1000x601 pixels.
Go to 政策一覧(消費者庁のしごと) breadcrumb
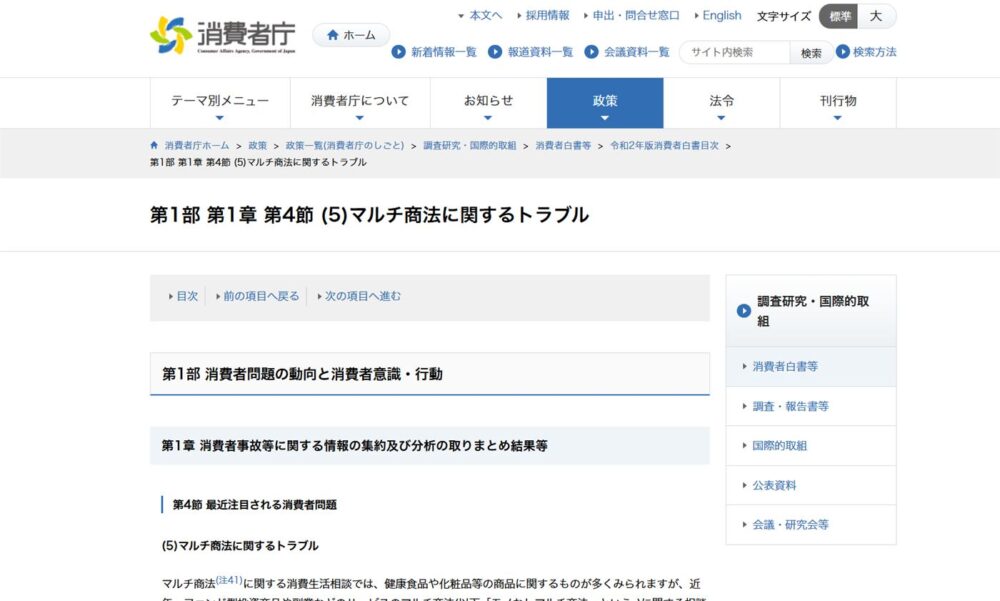(x=345, y=145)
